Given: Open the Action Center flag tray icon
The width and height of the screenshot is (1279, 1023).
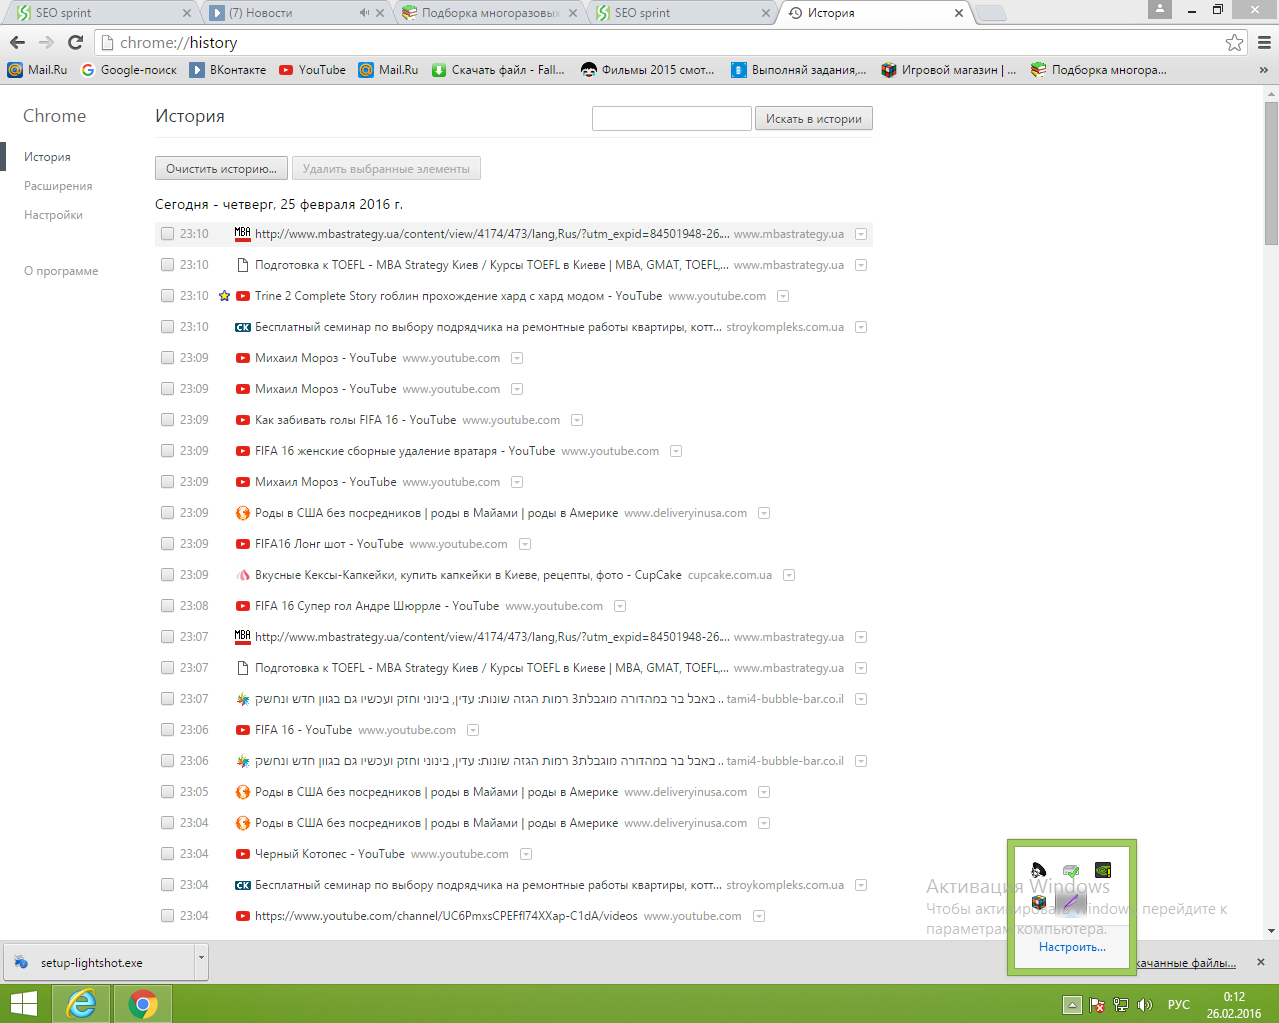Looking at the screenshot, I should click(x=1097, y=1005).
